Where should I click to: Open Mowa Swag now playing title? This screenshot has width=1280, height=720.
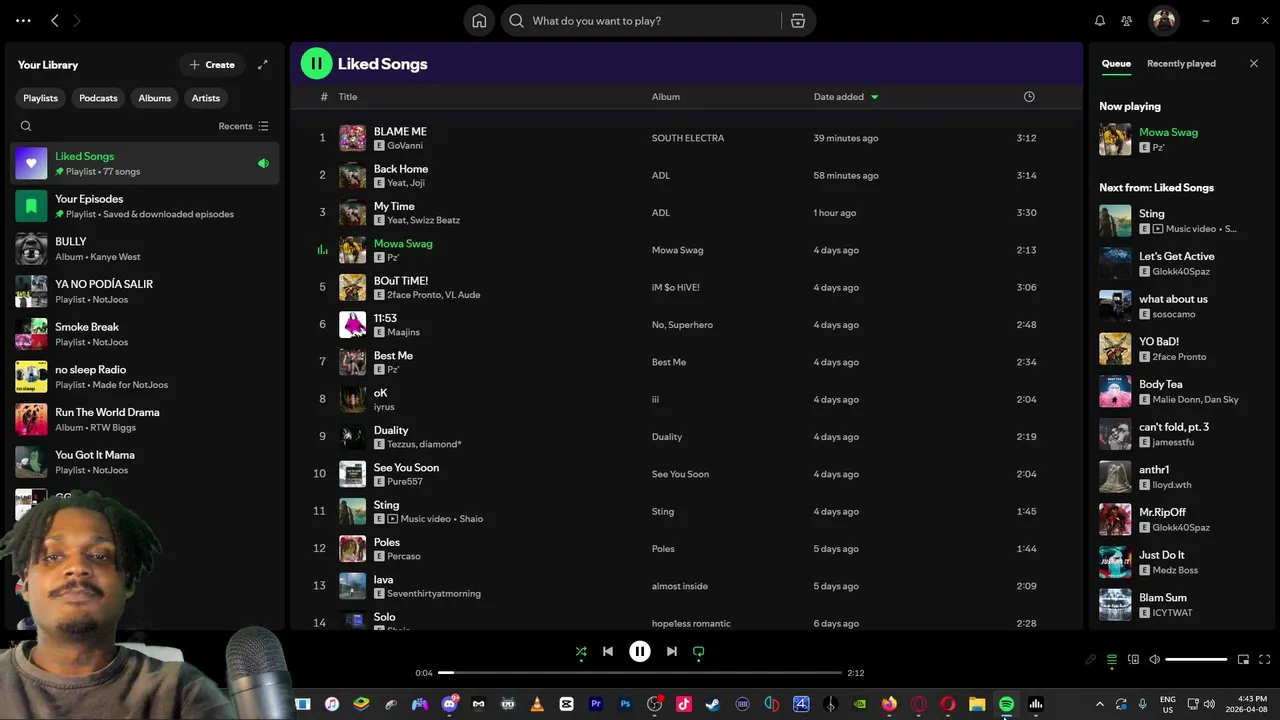point(1168,132)
